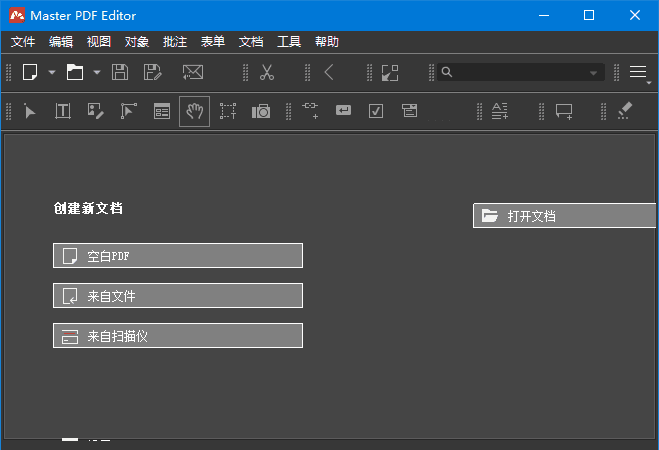The image size is (659, 450).
Task: Click the Open folder toolbar icon
Action: 75,72
